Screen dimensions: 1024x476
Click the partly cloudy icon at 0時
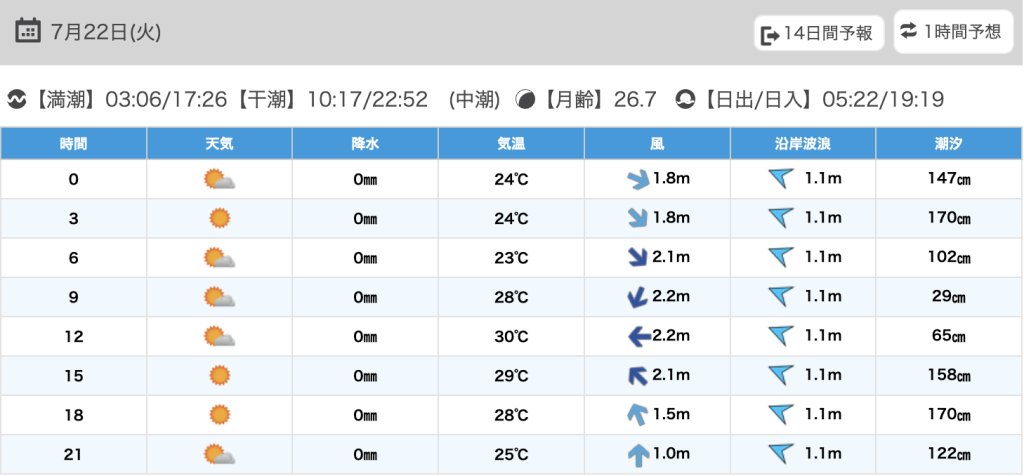pyautogui.click(x=219, y=180)
